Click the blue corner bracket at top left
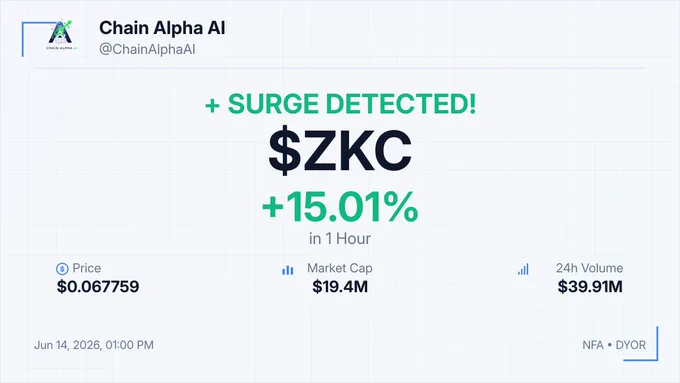 click(x=39, y=39)
